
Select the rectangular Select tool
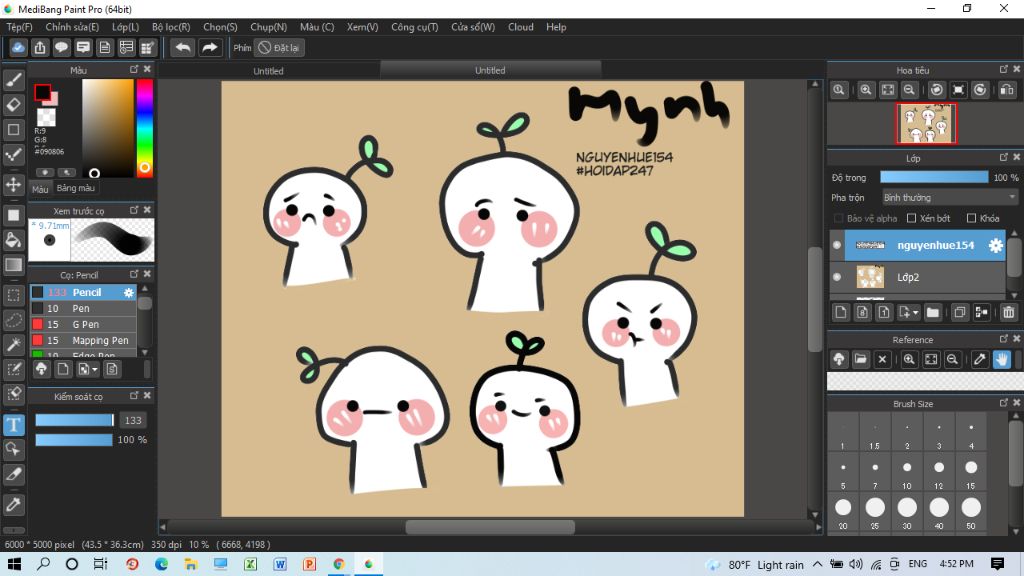click(x=14, y=295)
